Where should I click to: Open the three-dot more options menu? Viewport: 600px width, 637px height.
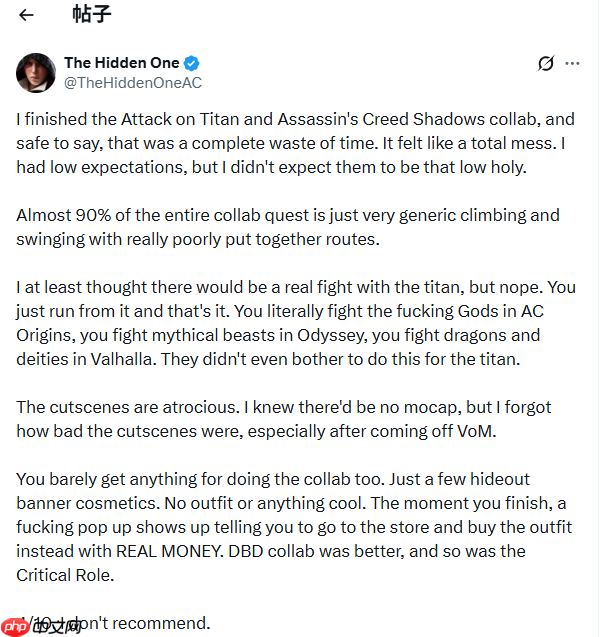[x=572, y=64]
